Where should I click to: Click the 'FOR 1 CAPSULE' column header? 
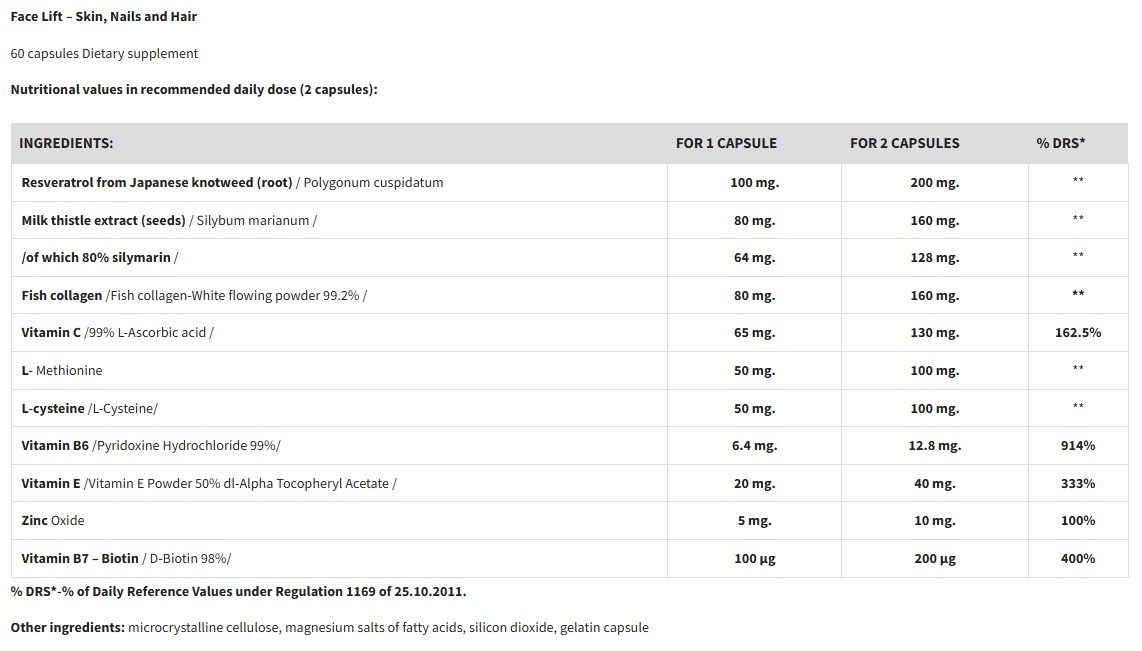[726, 143]
